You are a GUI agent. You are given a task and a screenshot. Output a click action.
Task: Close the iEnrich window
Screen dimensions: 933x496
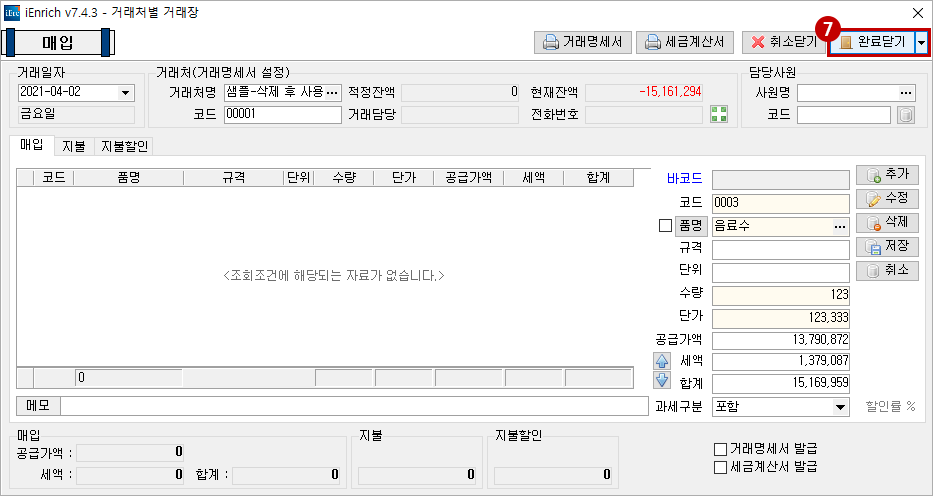tap(917, 12)
